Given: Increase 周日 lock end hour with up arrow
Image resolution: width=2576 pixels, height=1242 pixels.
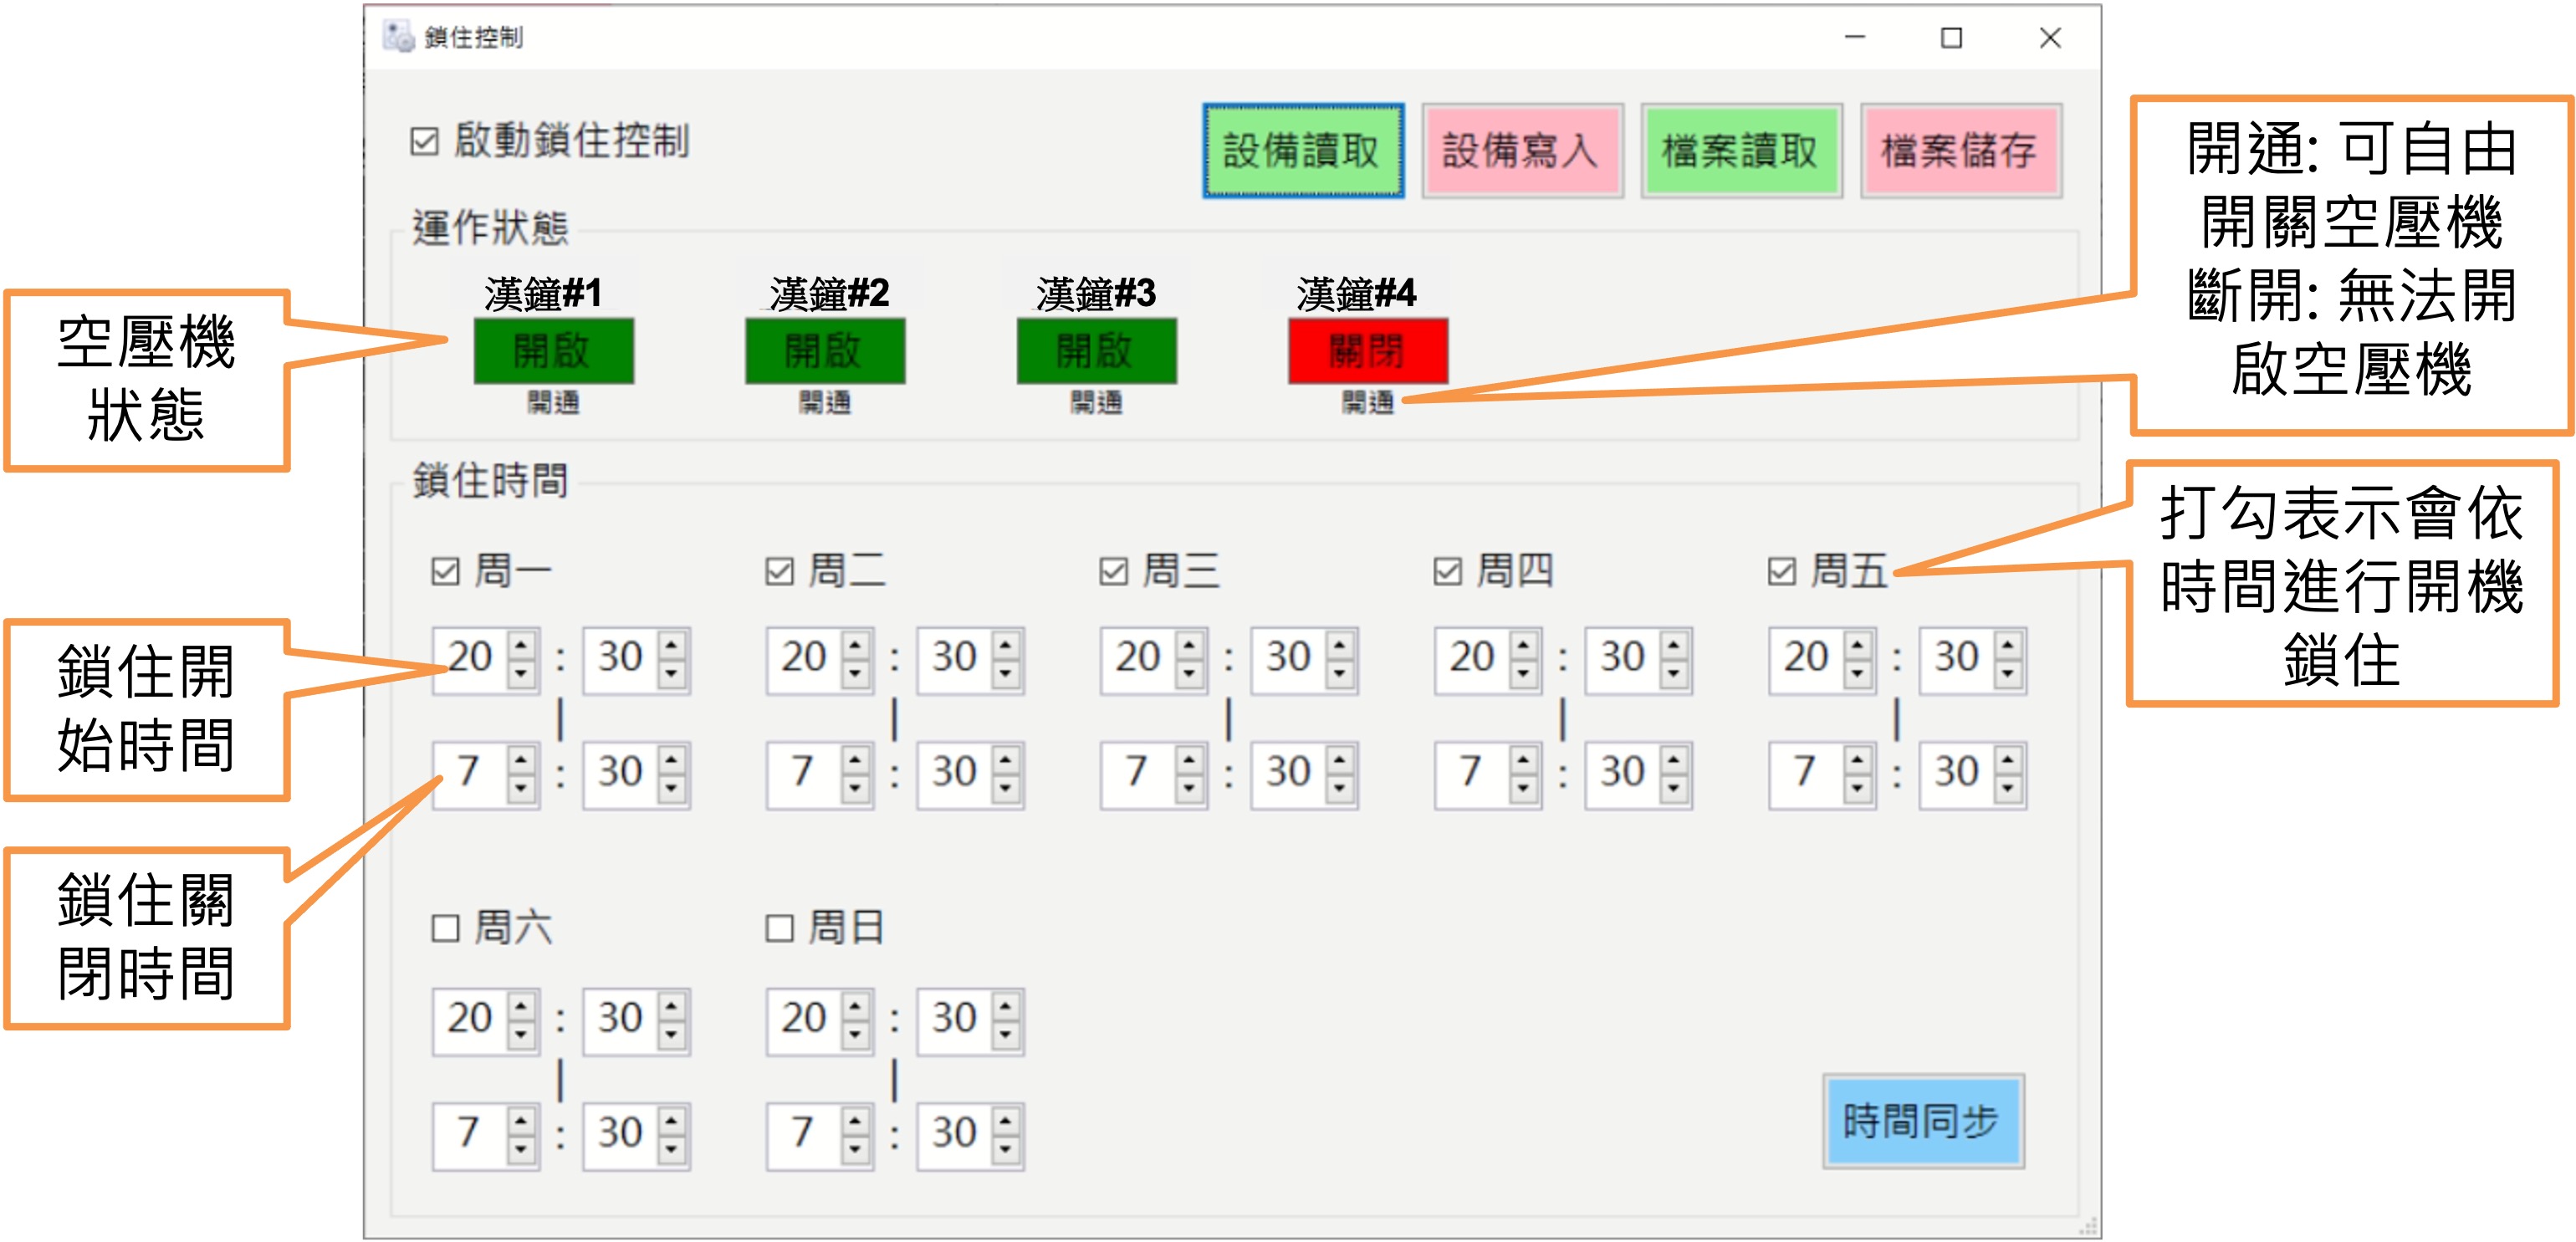Looking at the screenshot, I should click(x=855, y=1120).
